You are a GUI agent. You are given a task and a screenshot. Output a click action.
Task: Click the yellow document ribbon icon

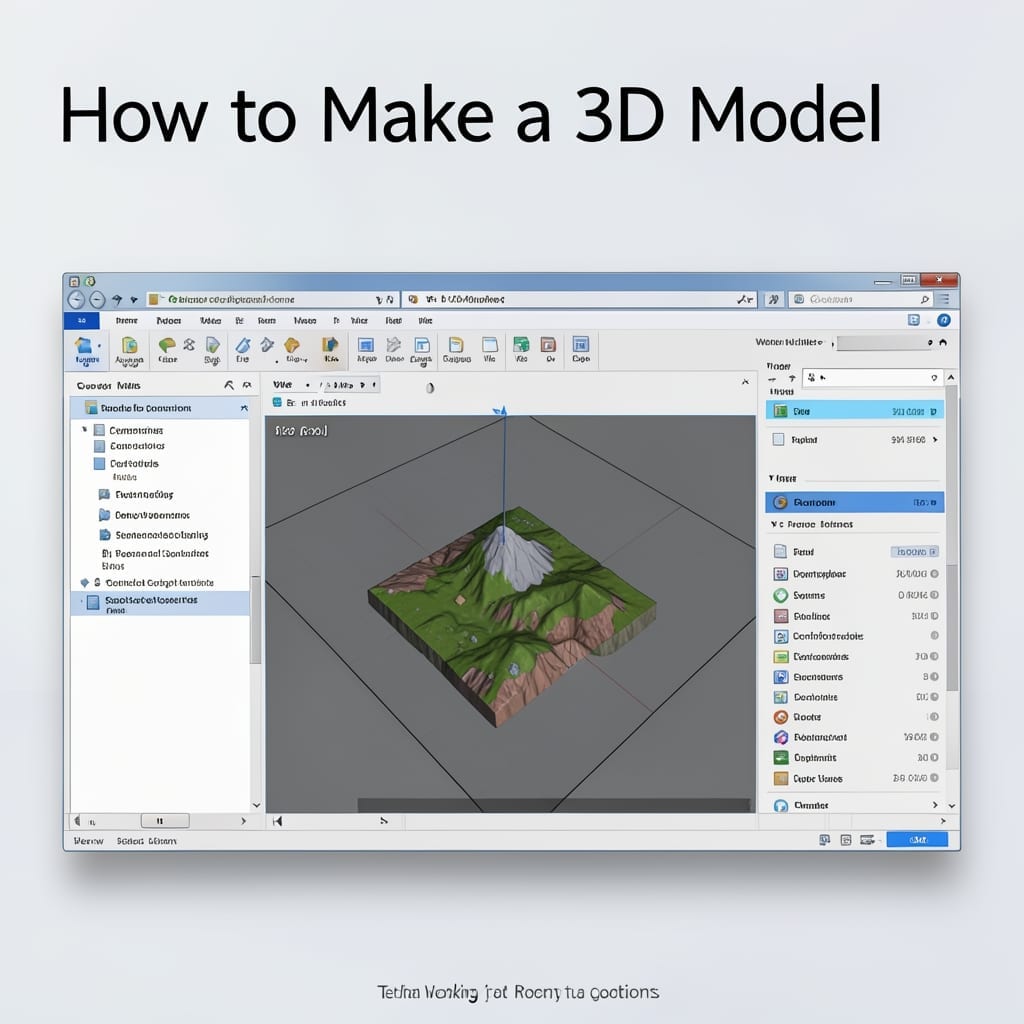(456, 345)
